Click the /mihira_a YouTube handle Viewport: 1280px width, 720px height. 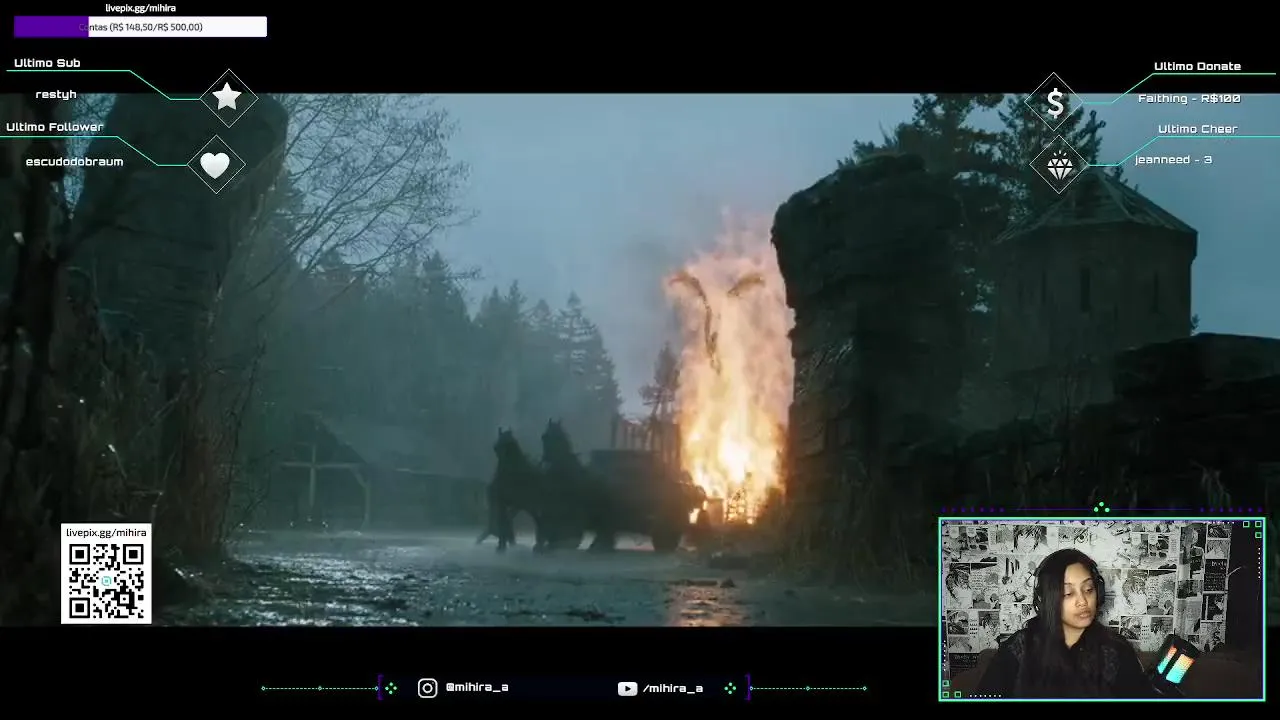pos(673,688)
